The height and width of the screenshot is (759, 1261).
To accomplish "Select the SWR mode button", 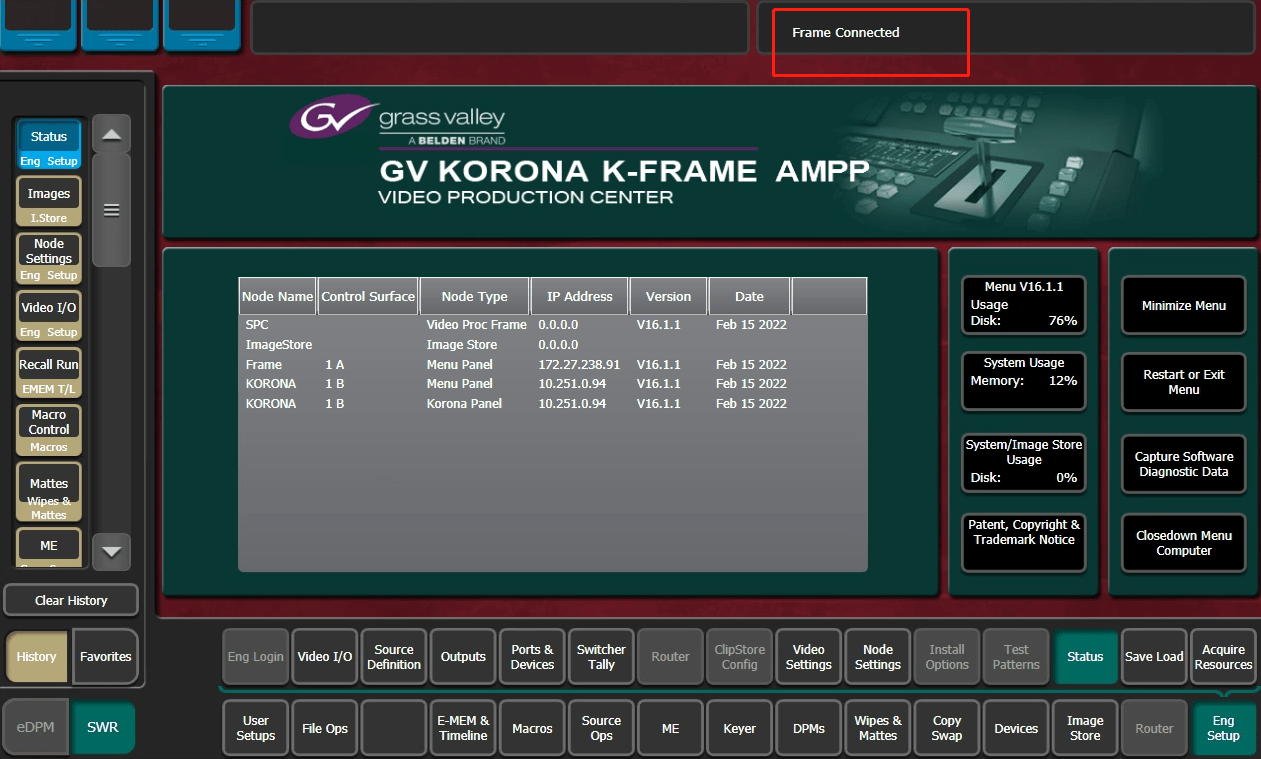I will tap(102, 727).
